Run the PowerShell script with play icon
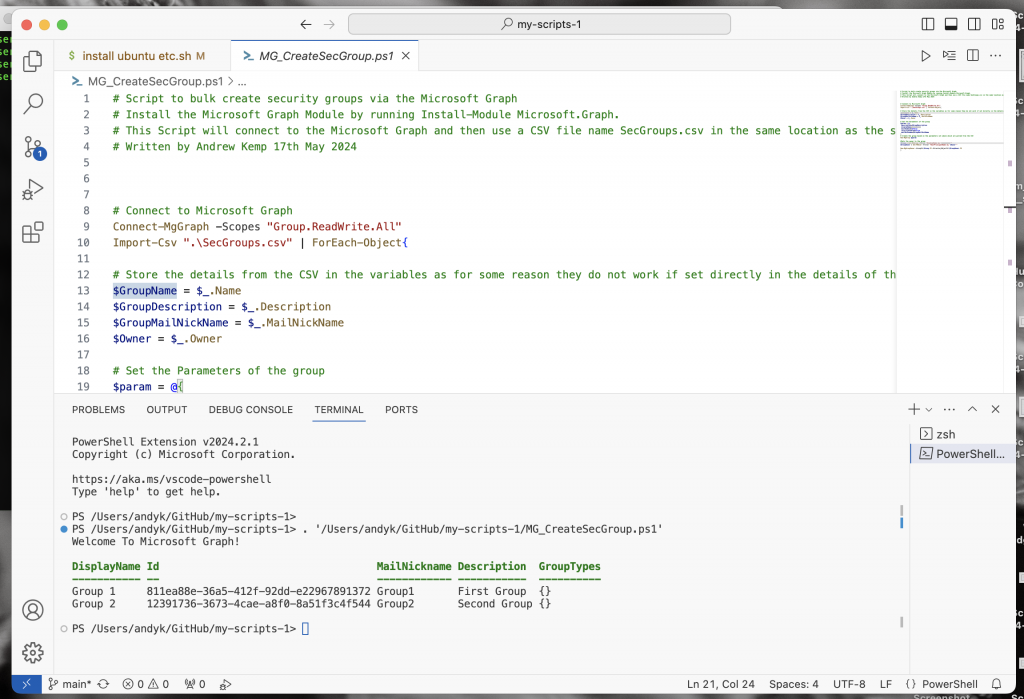Viewport: 1024px width, 699px height. click(925, 56)
